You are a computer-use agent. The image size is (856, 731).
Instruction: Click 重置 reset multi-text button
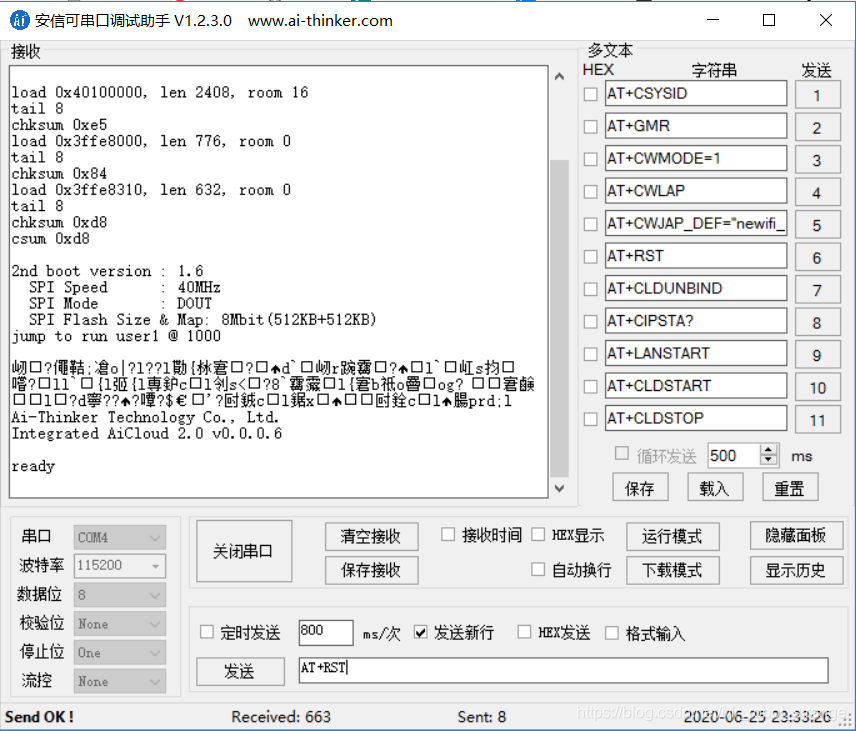coord(789,488)
